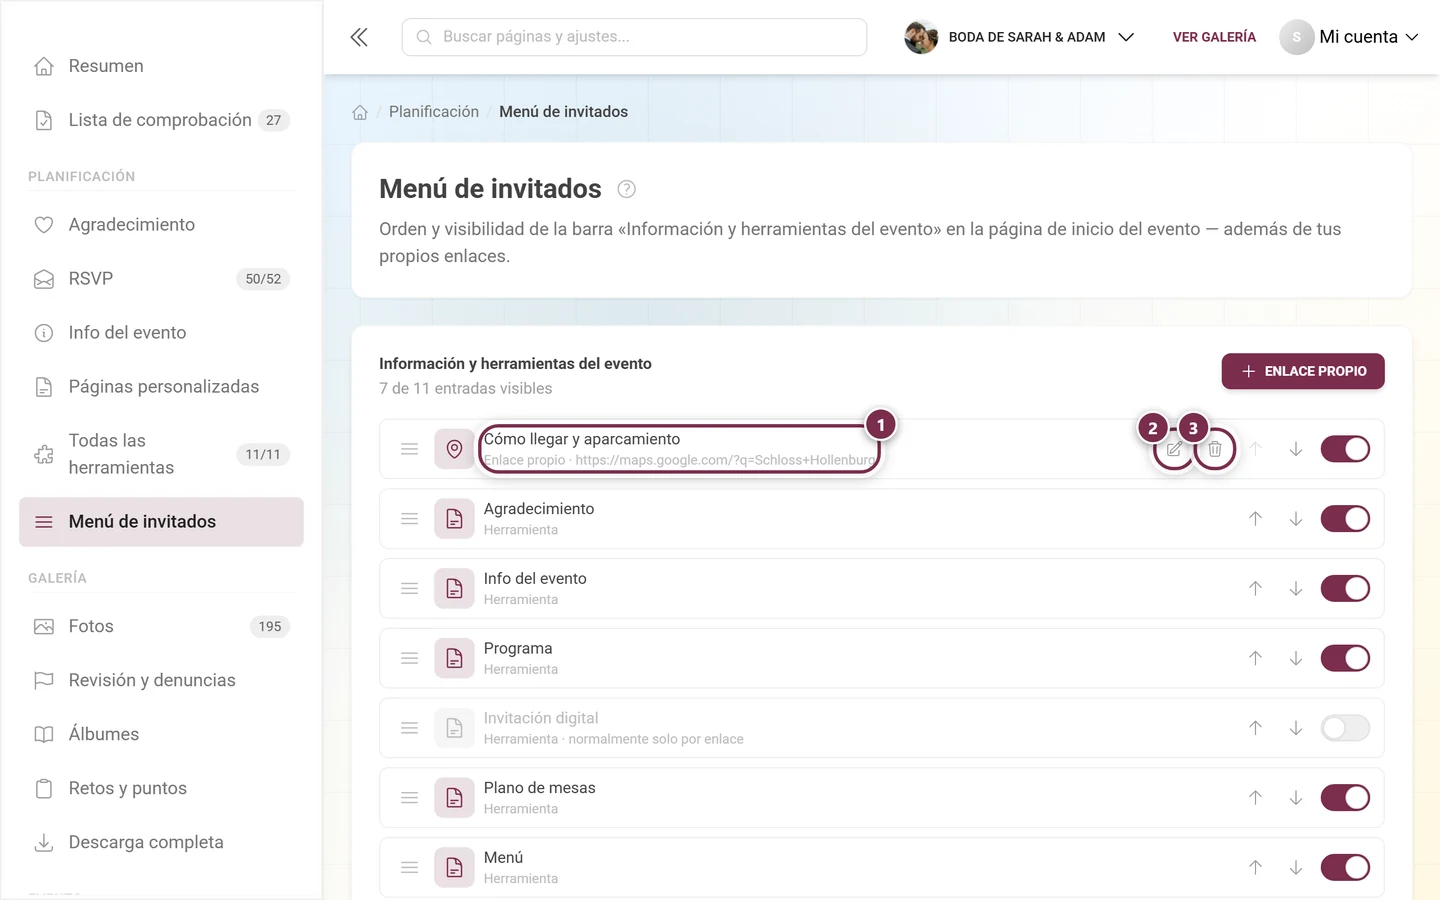Move Info del evento entry up
The height and width of the screenshot is (900, 1440).
click(1255, 589)
